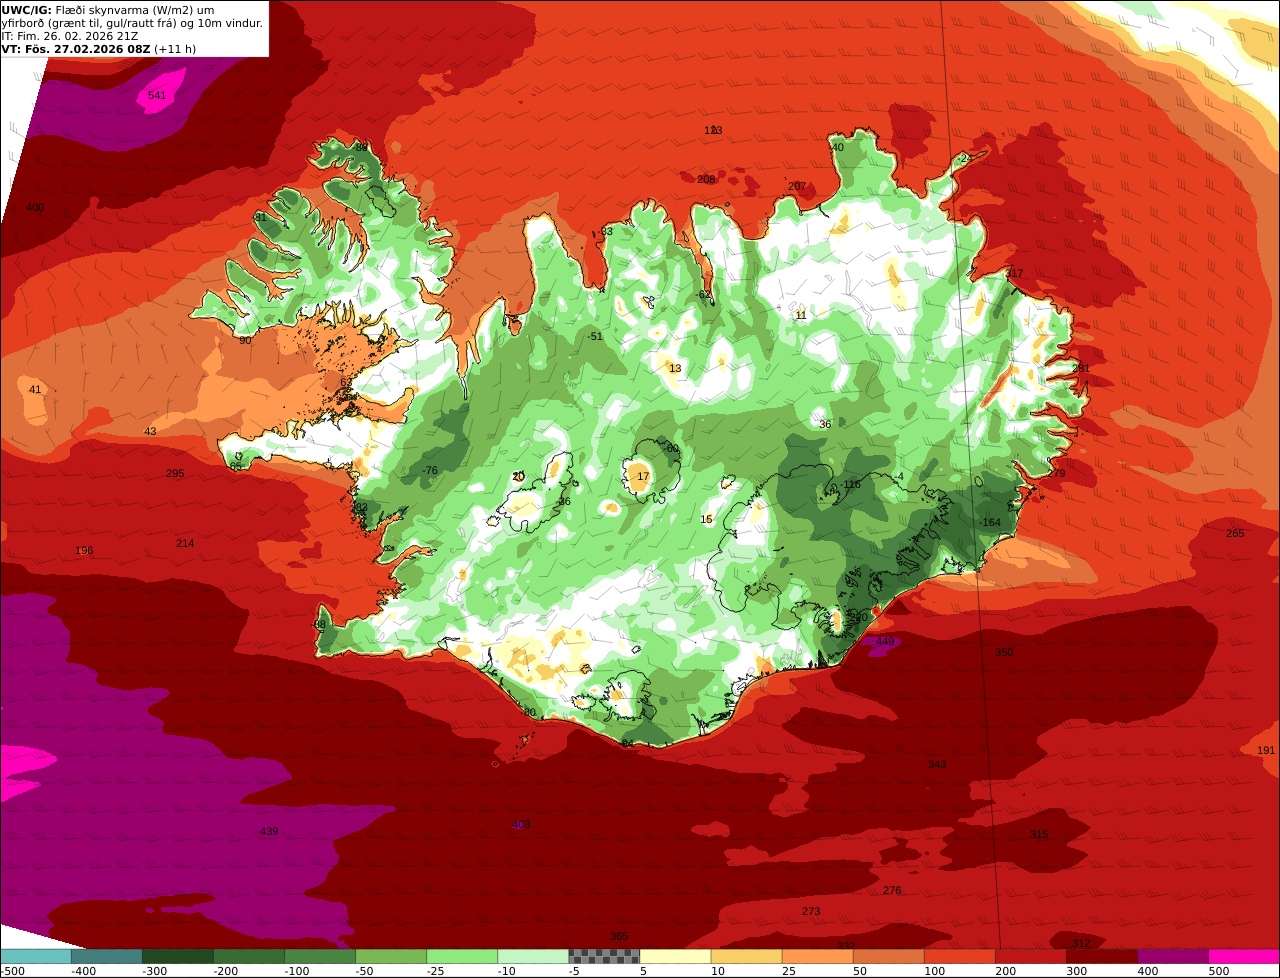Click the '(+11 h)' forecast offset text

(x=175, y=48)
